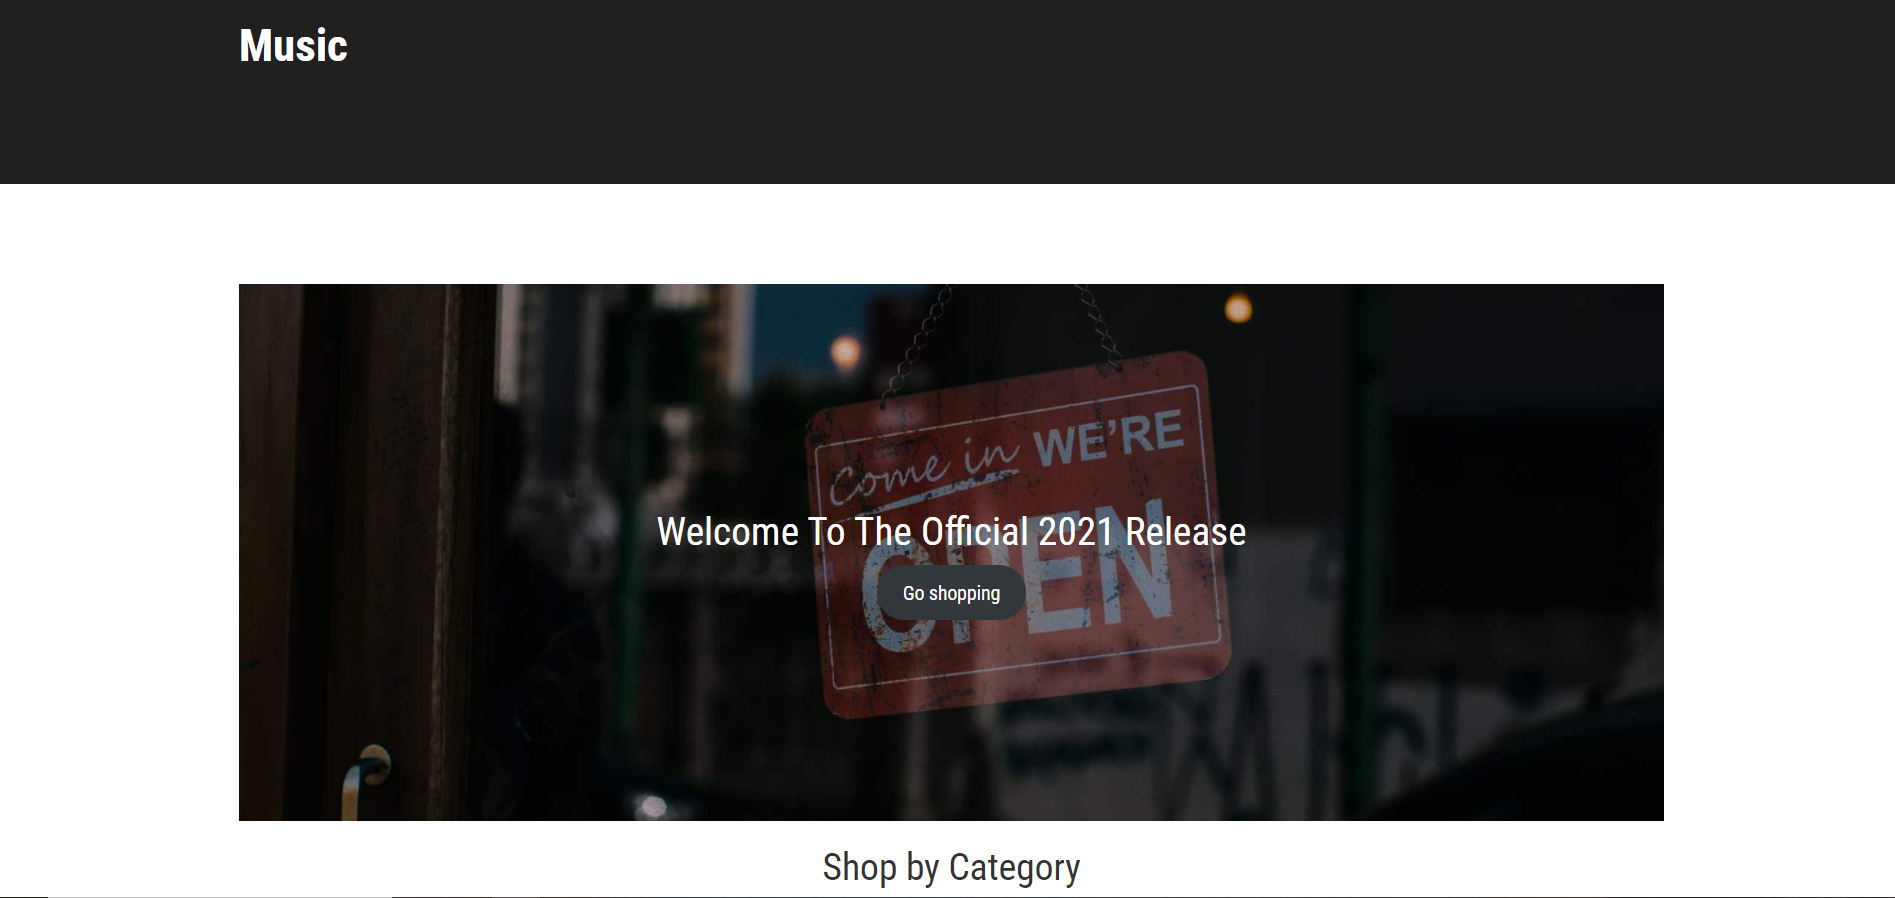The image size is (1895, 898).
Task: Click the word Category in section heading
Action: click(1014, 867)
